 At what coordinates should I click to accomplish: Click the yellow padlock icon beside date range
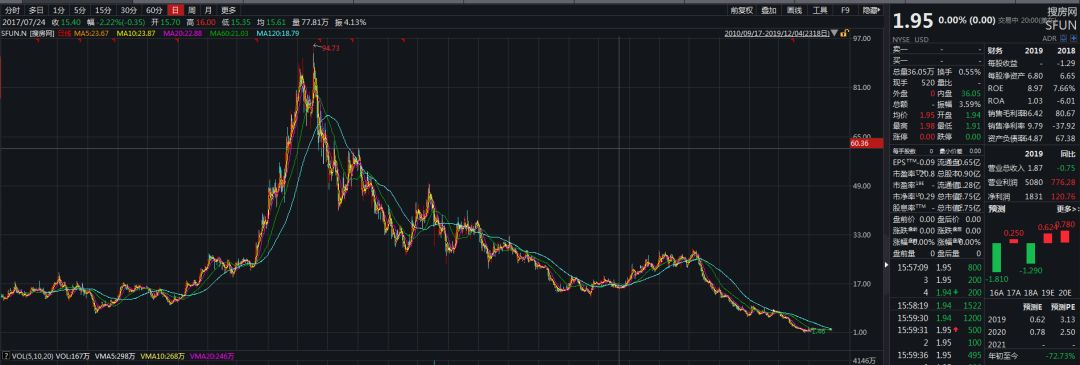844,33
